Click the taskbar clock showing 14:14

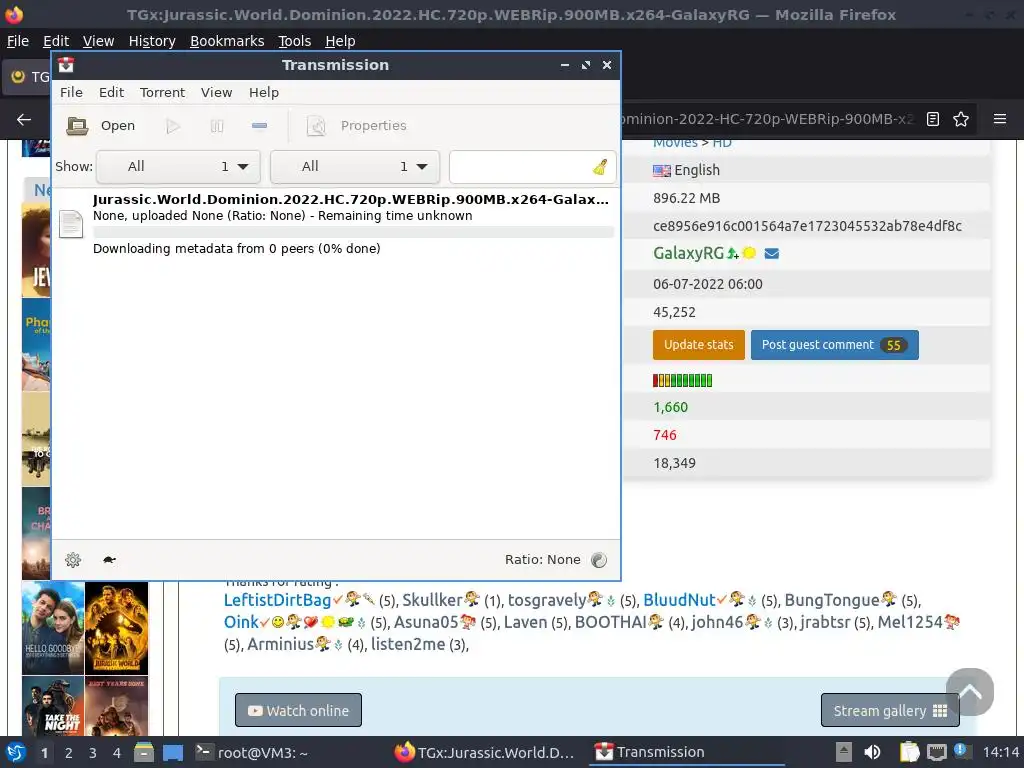point(1000,752)
